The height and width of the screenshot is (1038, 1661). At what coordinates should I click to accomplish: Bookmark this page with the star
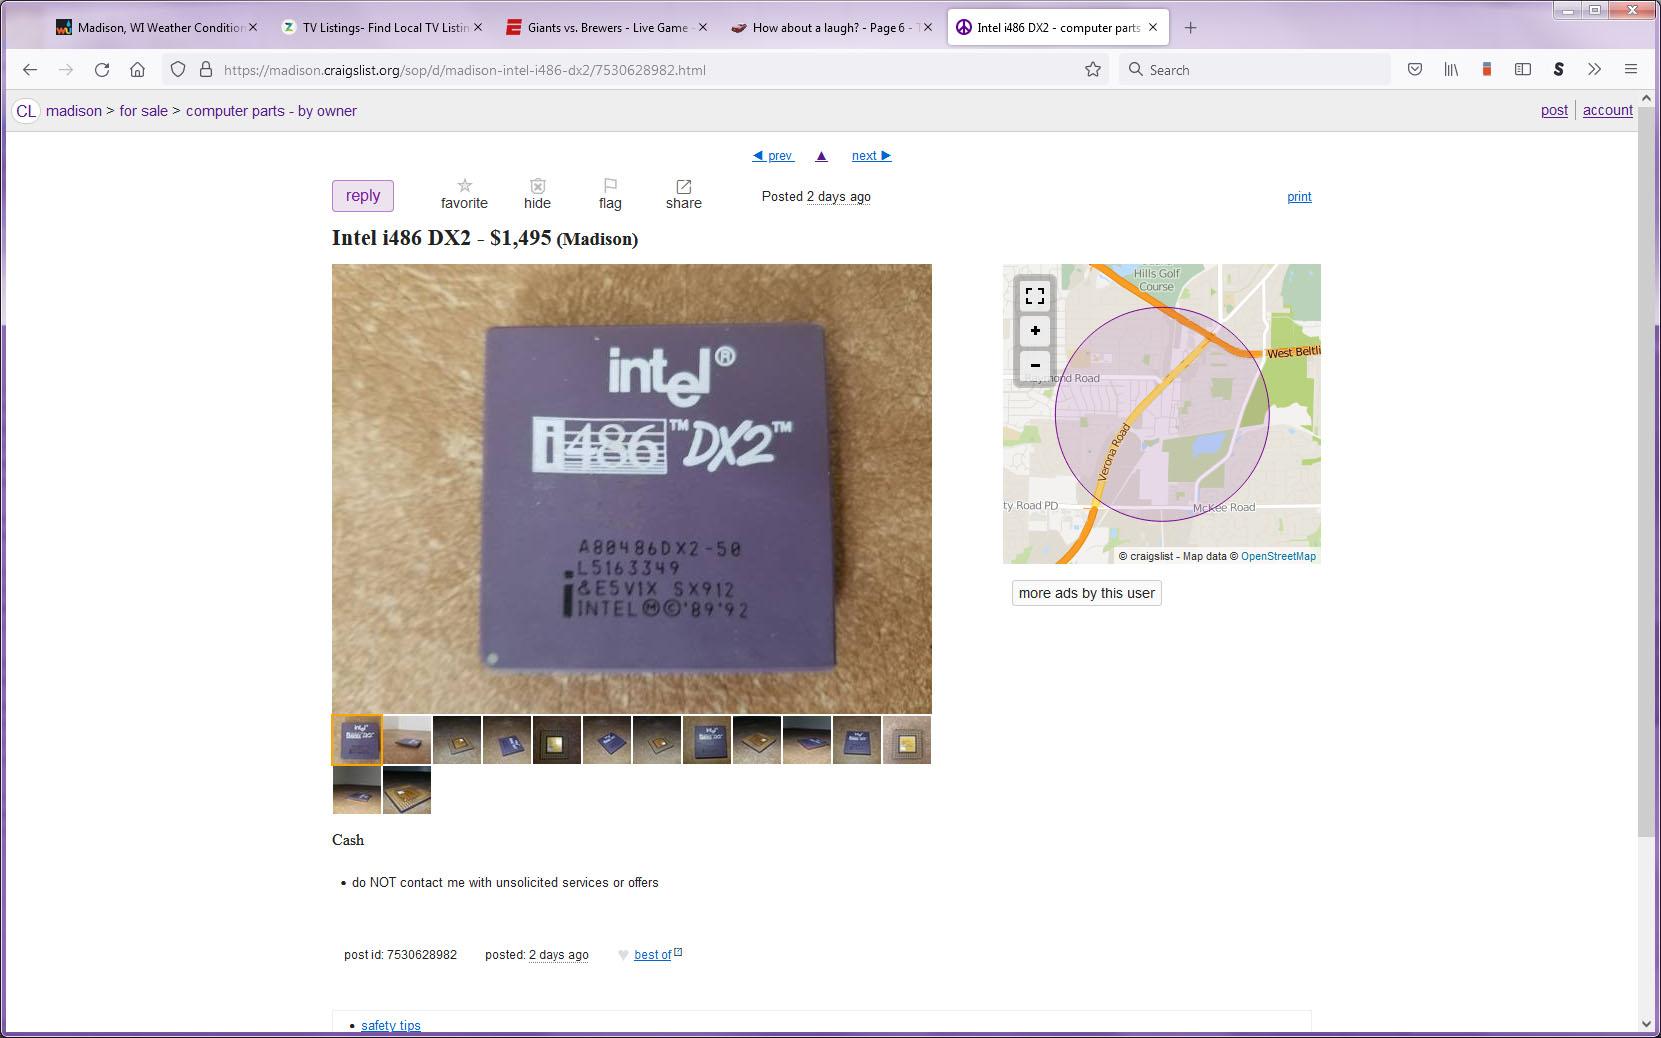click(x=1093, y=70)
